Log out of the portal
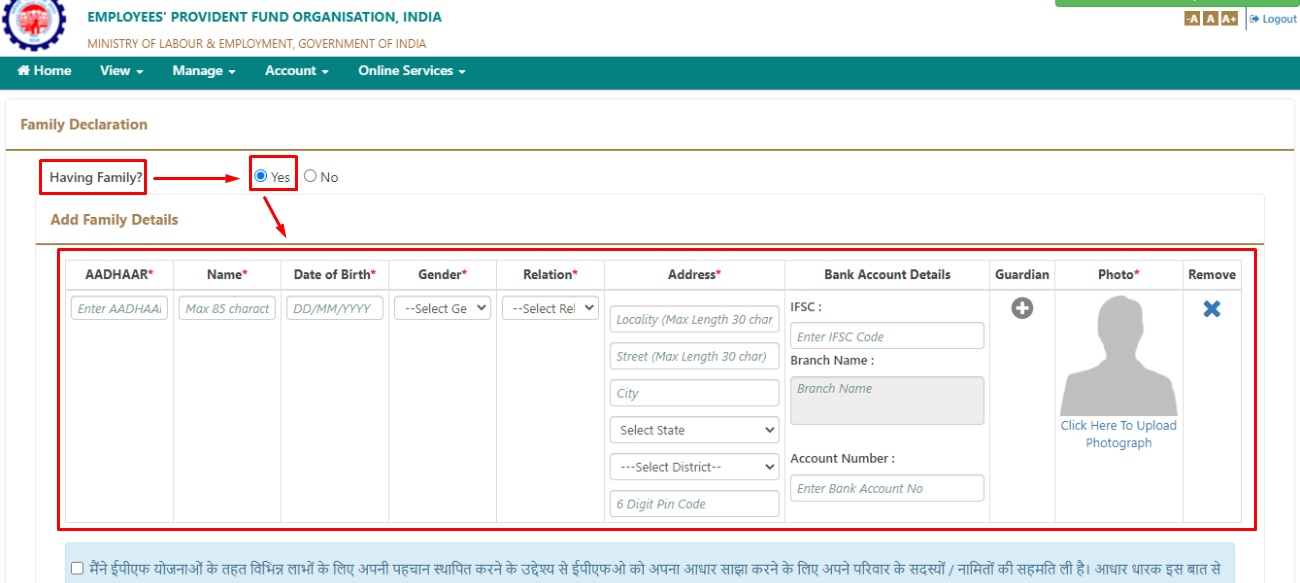The height and width of the screenshot is (583, 1300). [x=1273, y=19]
